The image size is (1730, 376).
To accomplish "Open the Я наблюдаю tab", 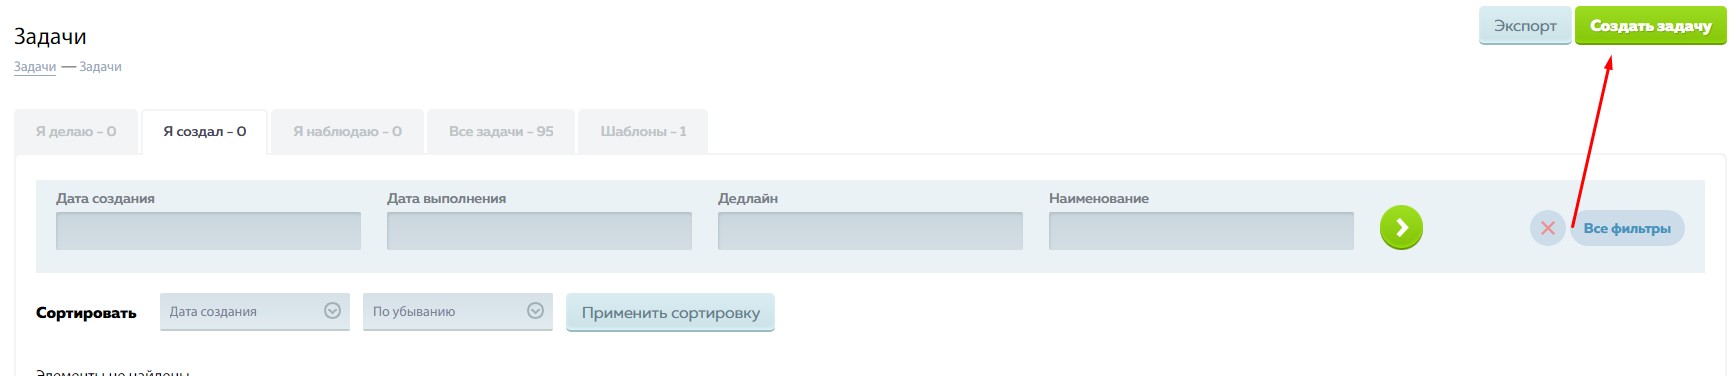I will click(x=347, y=131).
